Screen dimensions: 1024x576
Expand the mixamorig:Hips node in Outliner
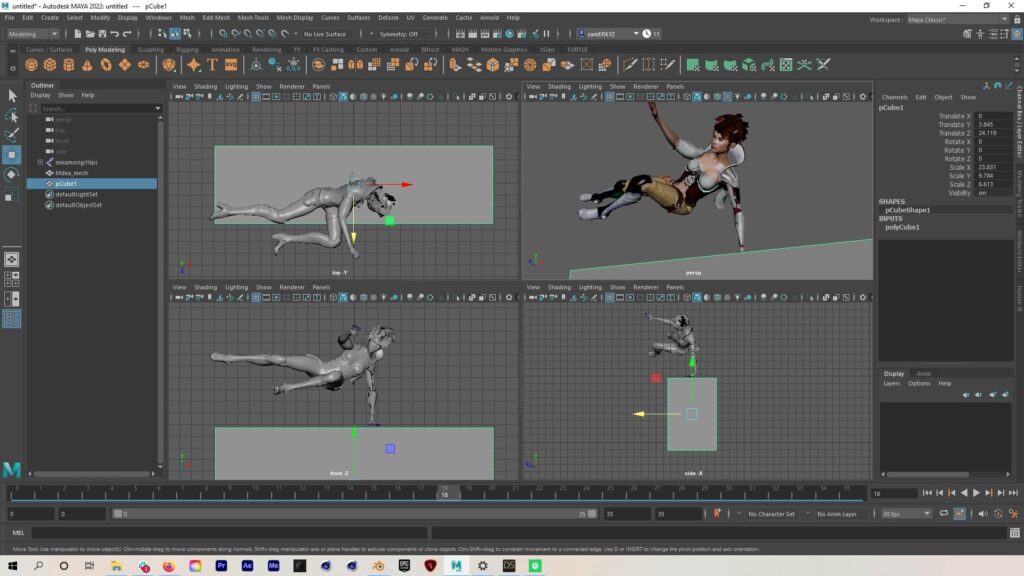(x=40, y=162)
